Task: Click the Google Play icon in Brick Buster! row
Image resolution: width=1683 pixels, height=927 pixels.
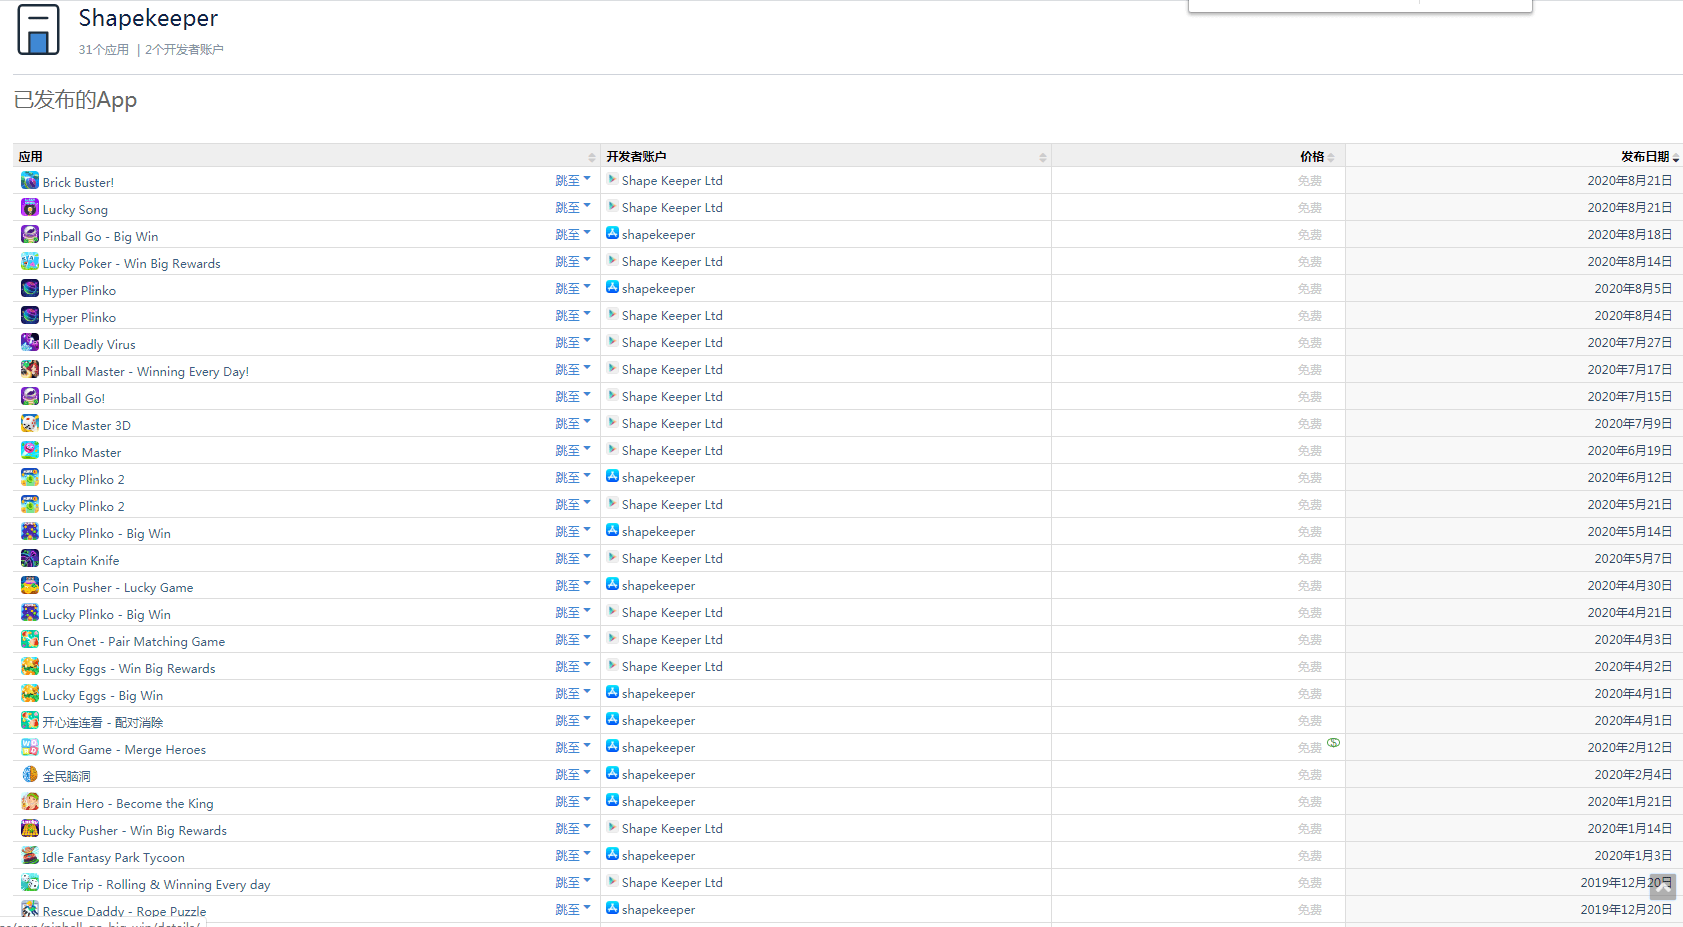Action: point(612,179)
